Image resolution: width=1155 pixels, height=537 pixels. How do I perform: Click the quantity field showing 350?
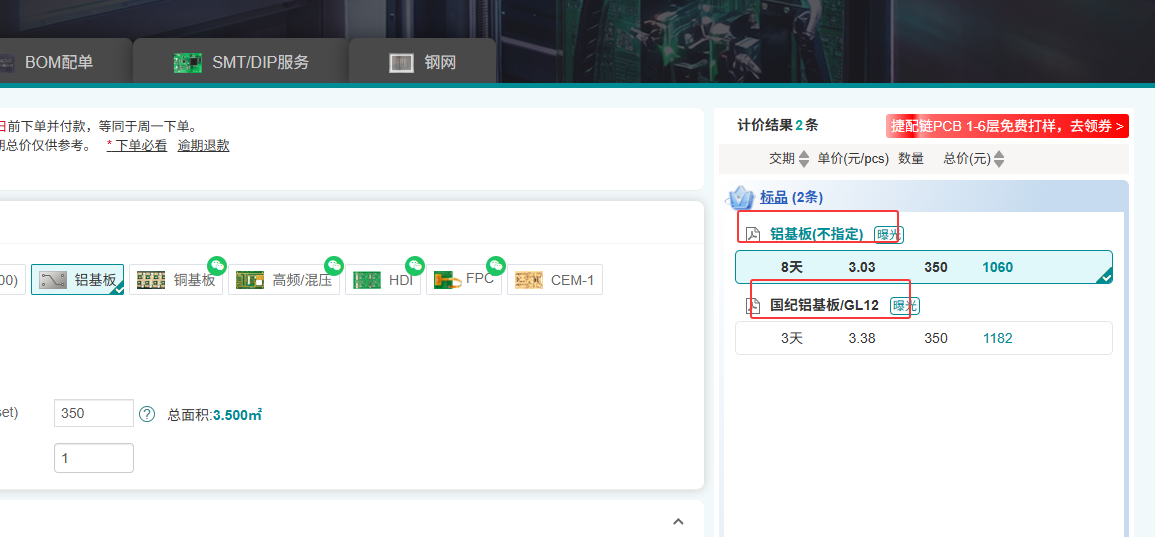[94, 413]
